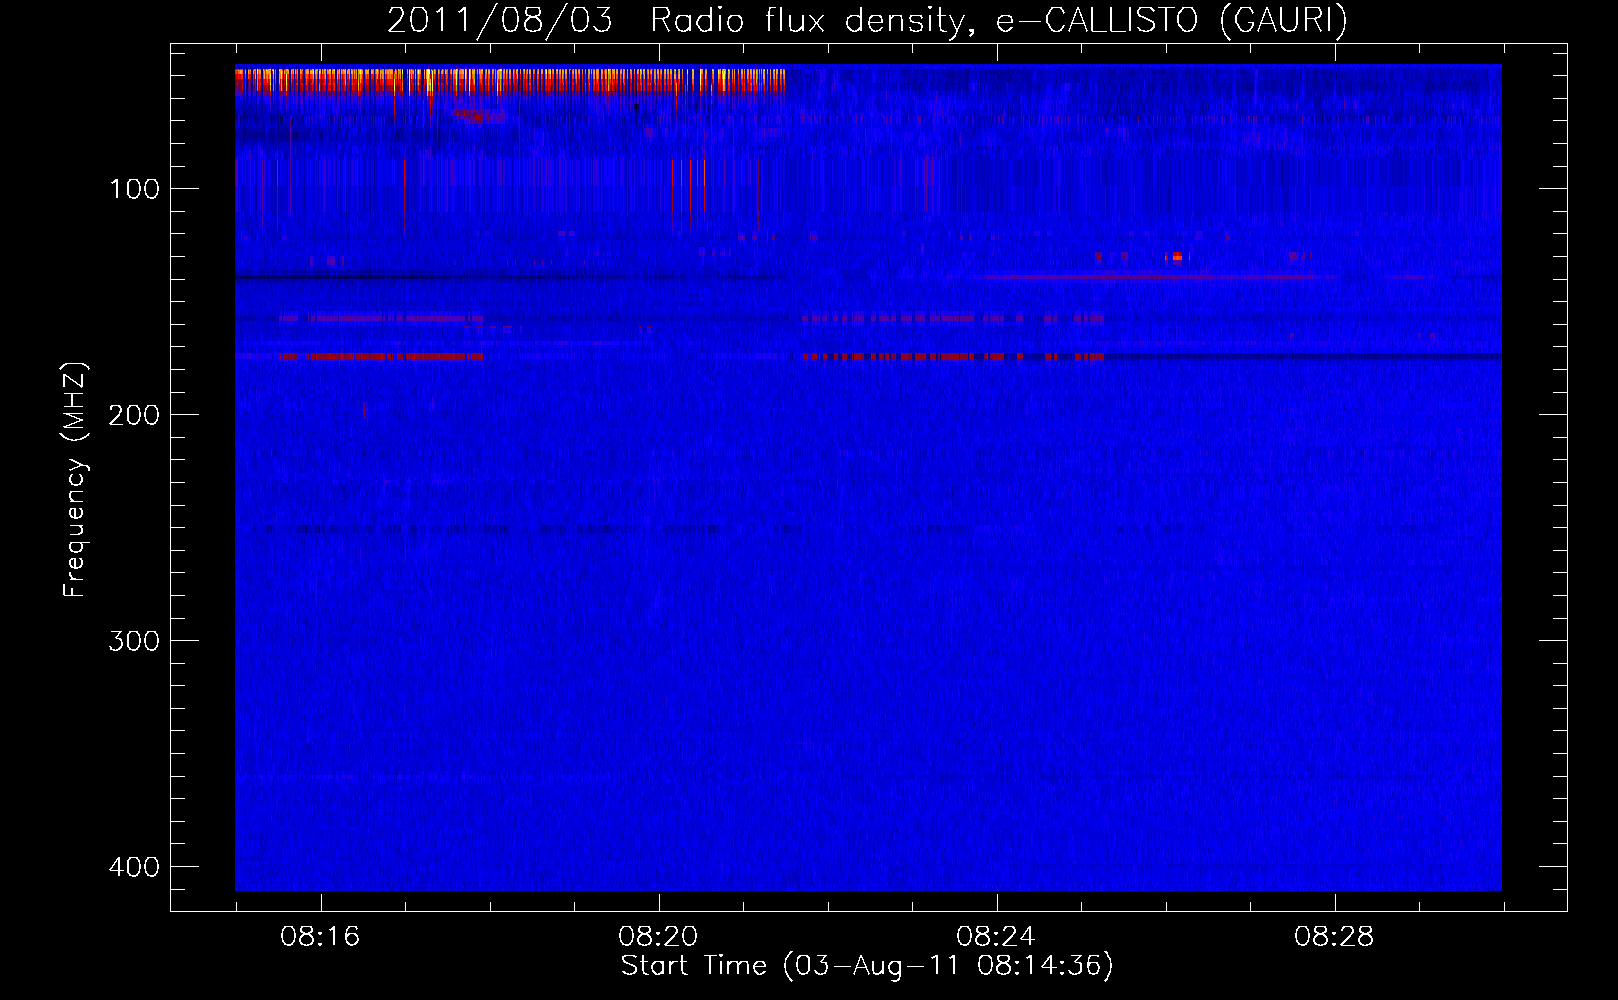Click the 'Frequency (MHZ)' axis label

tap(75, 480)
